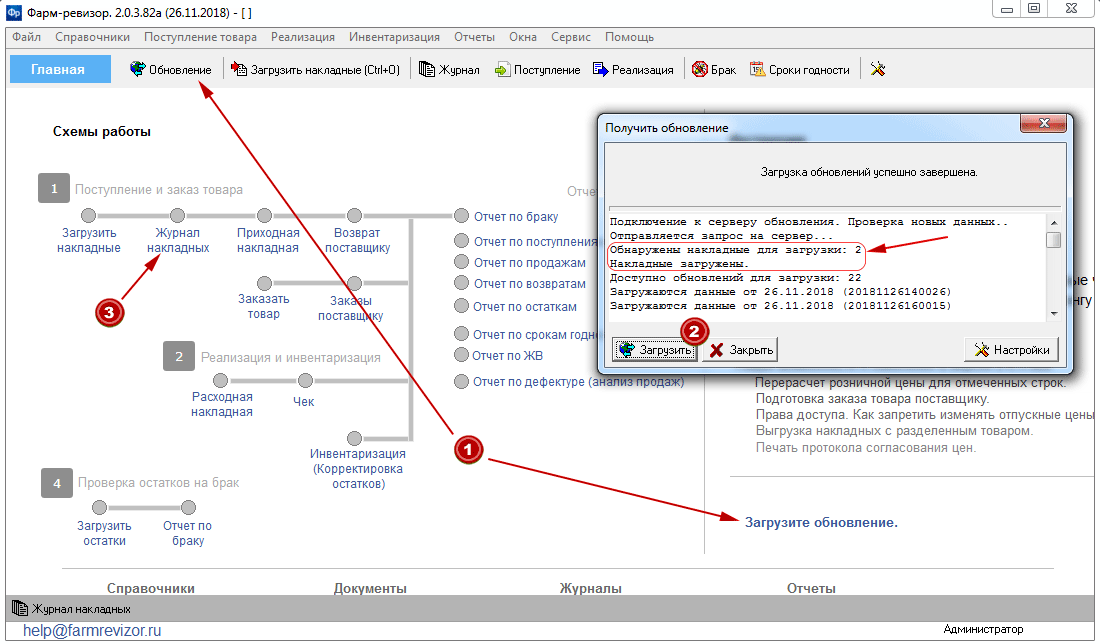
Task: Open Отчет по дефектуре (анализ продаж)
Action: [578, 382]
